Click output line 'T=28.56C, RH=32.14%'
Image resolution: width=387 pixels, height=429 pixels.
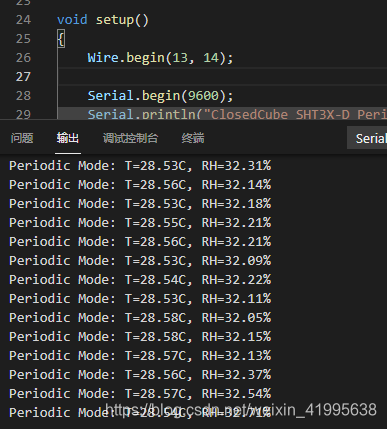coord(140,185)
